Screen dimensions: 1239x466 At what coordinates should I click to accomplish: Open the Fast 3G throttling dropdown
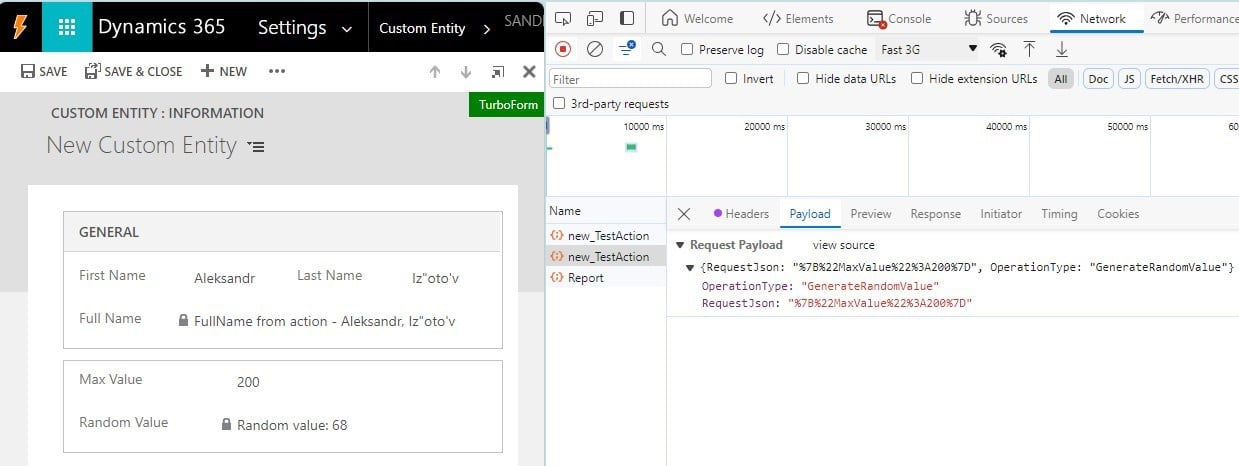click(929, 49)
